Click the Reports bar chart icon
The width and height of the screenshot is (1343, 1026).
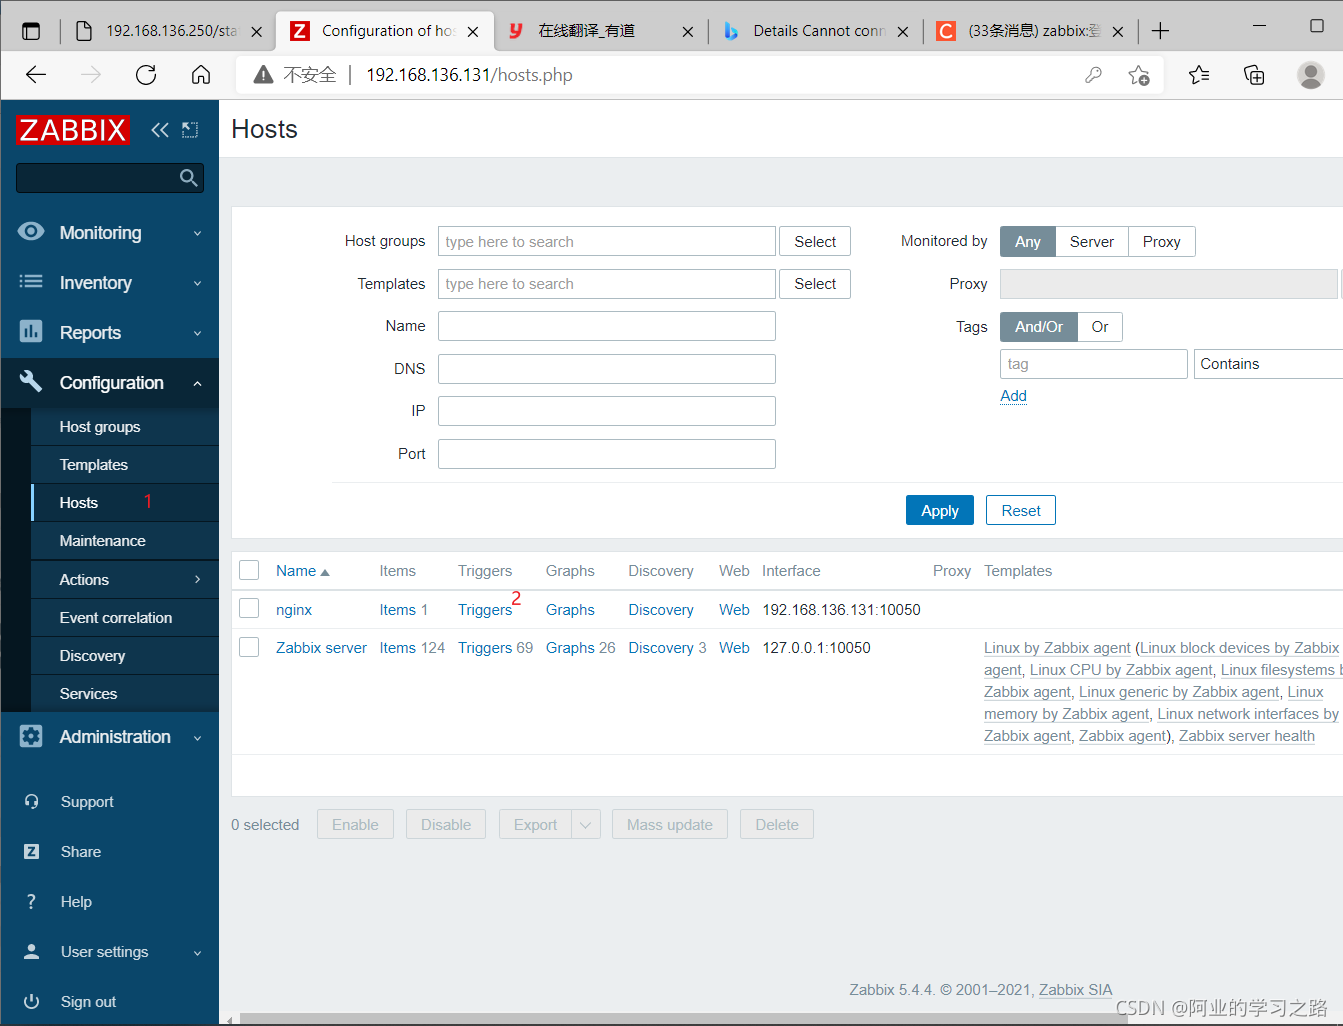pos(31,332)
